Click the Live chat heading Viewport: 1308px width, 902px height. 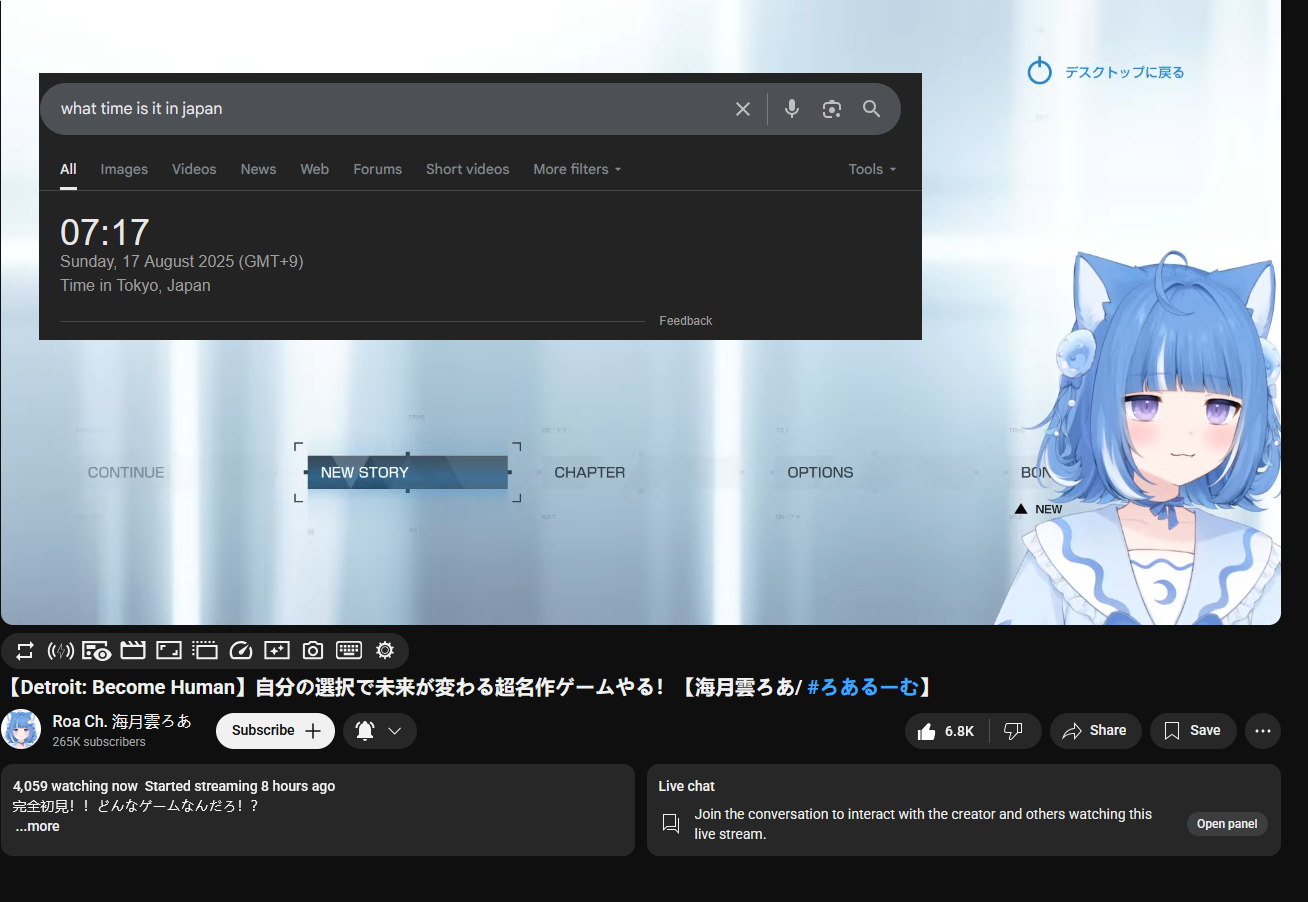686,786
